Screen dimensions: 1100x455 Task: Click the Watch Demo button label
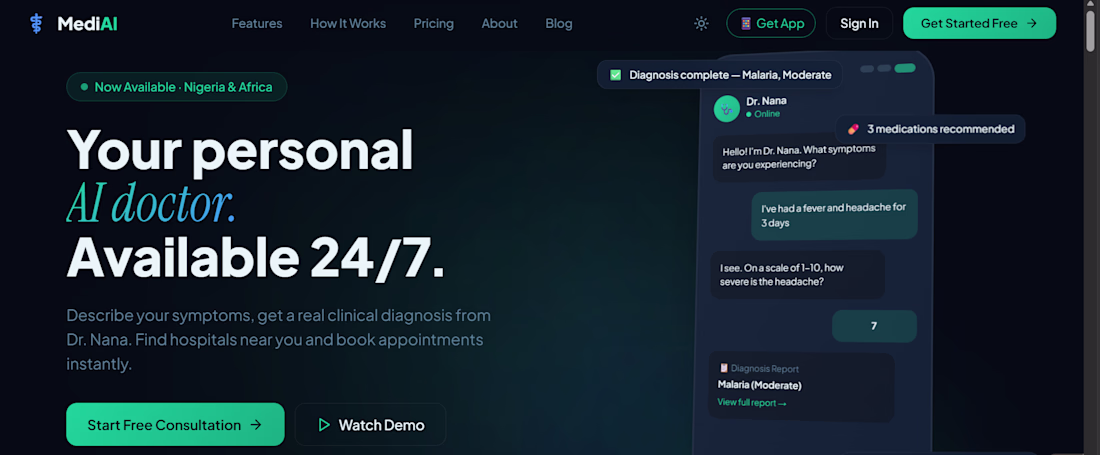(x=382, y=425)
